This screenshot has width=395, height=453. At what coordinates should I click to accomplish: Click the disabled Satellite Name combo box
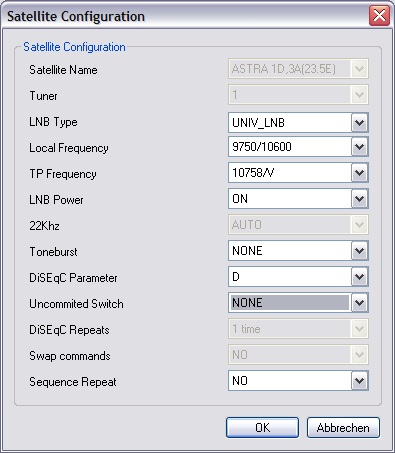pyautogui.click(x=298, y=69)
